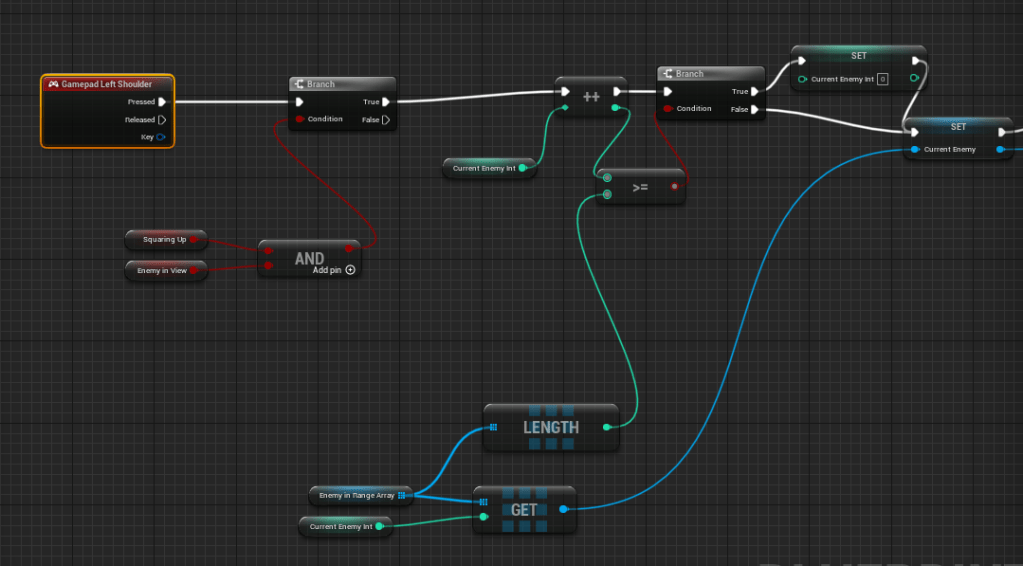Click the Squaring Up variable's red pin

tap(194, 240)
